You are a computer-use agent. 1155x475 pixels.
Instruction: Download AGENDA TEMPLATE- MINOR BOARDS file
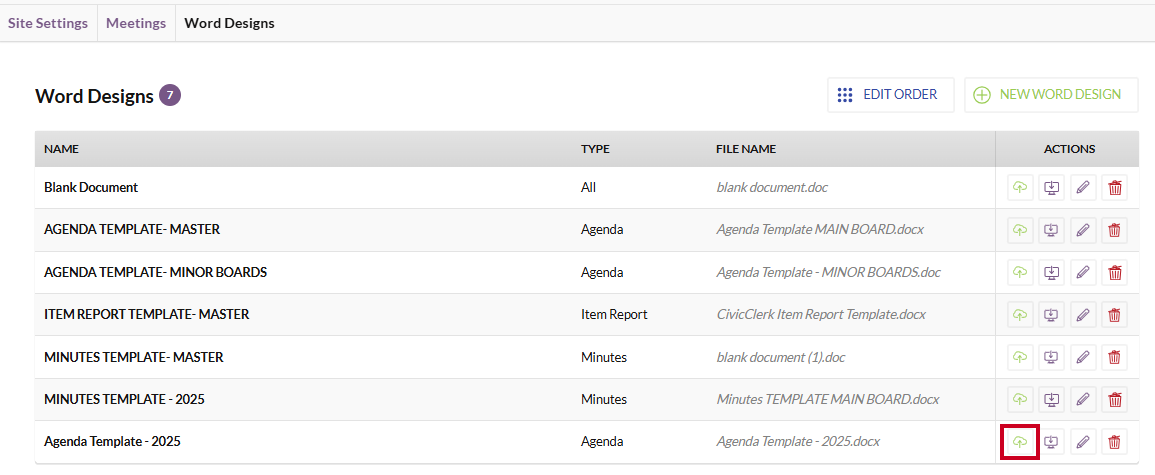pos(1051,272)
